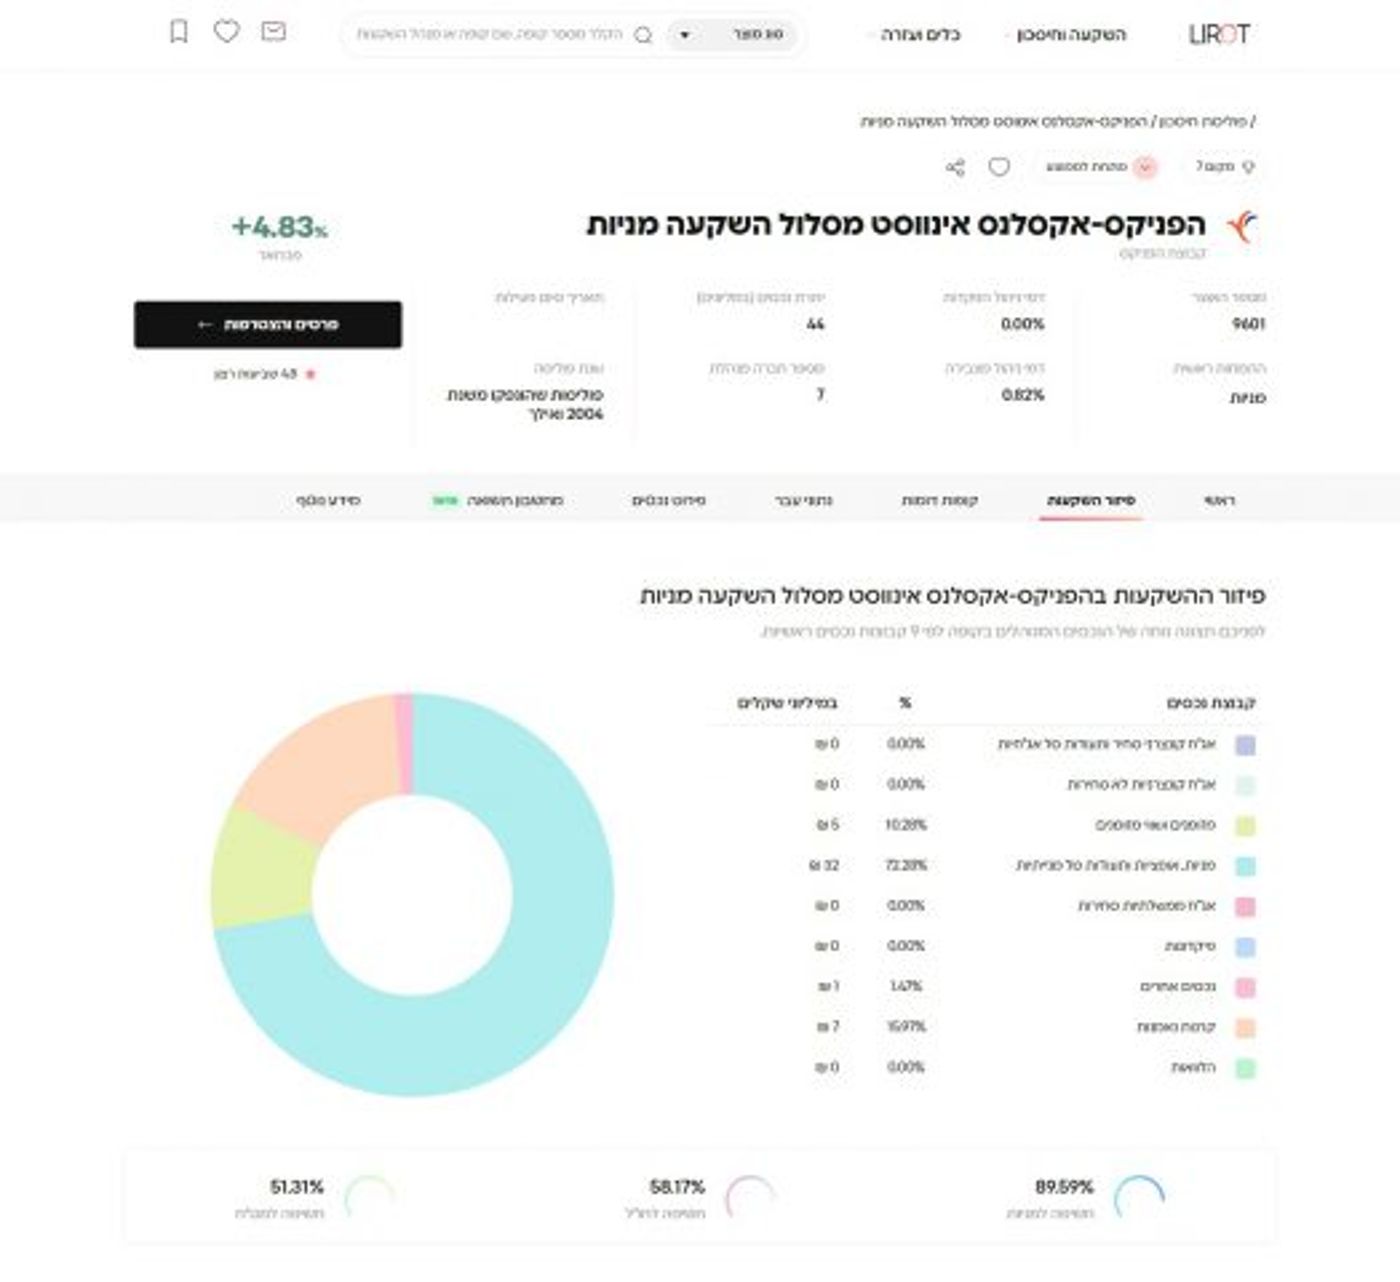Open the bookmark icon in header
This screenshot has width=1400, height=1282.
pyautogui.click(x=179, y=32)
